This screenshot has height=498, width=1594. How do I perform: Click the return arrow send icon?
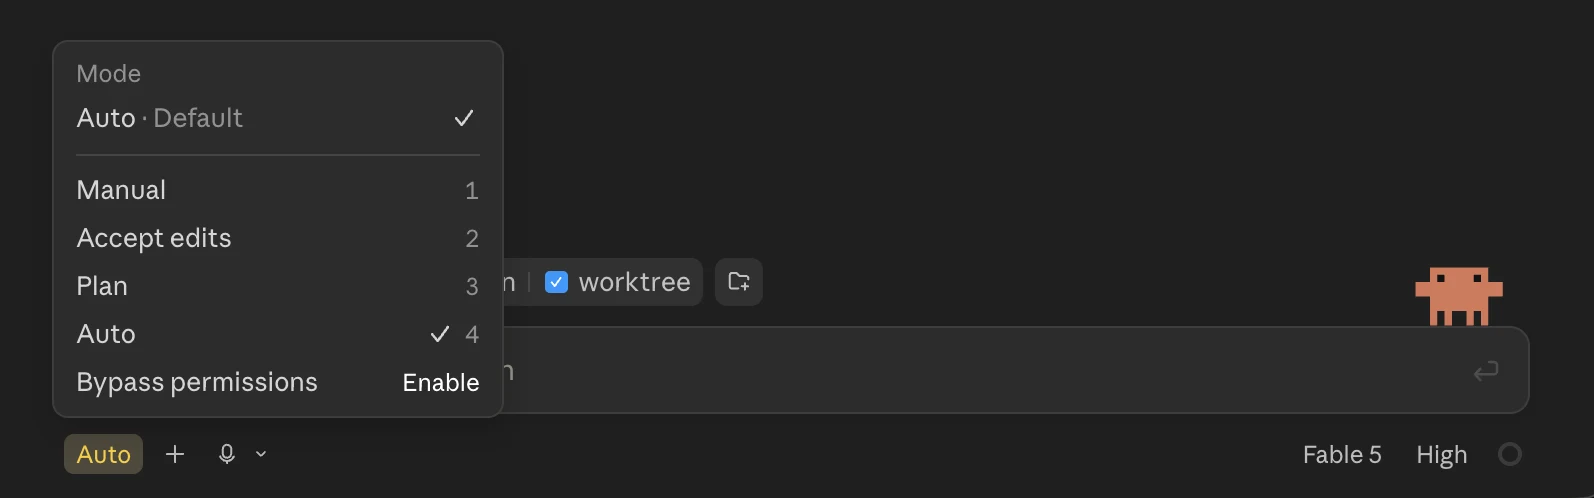coord(1486,371)
